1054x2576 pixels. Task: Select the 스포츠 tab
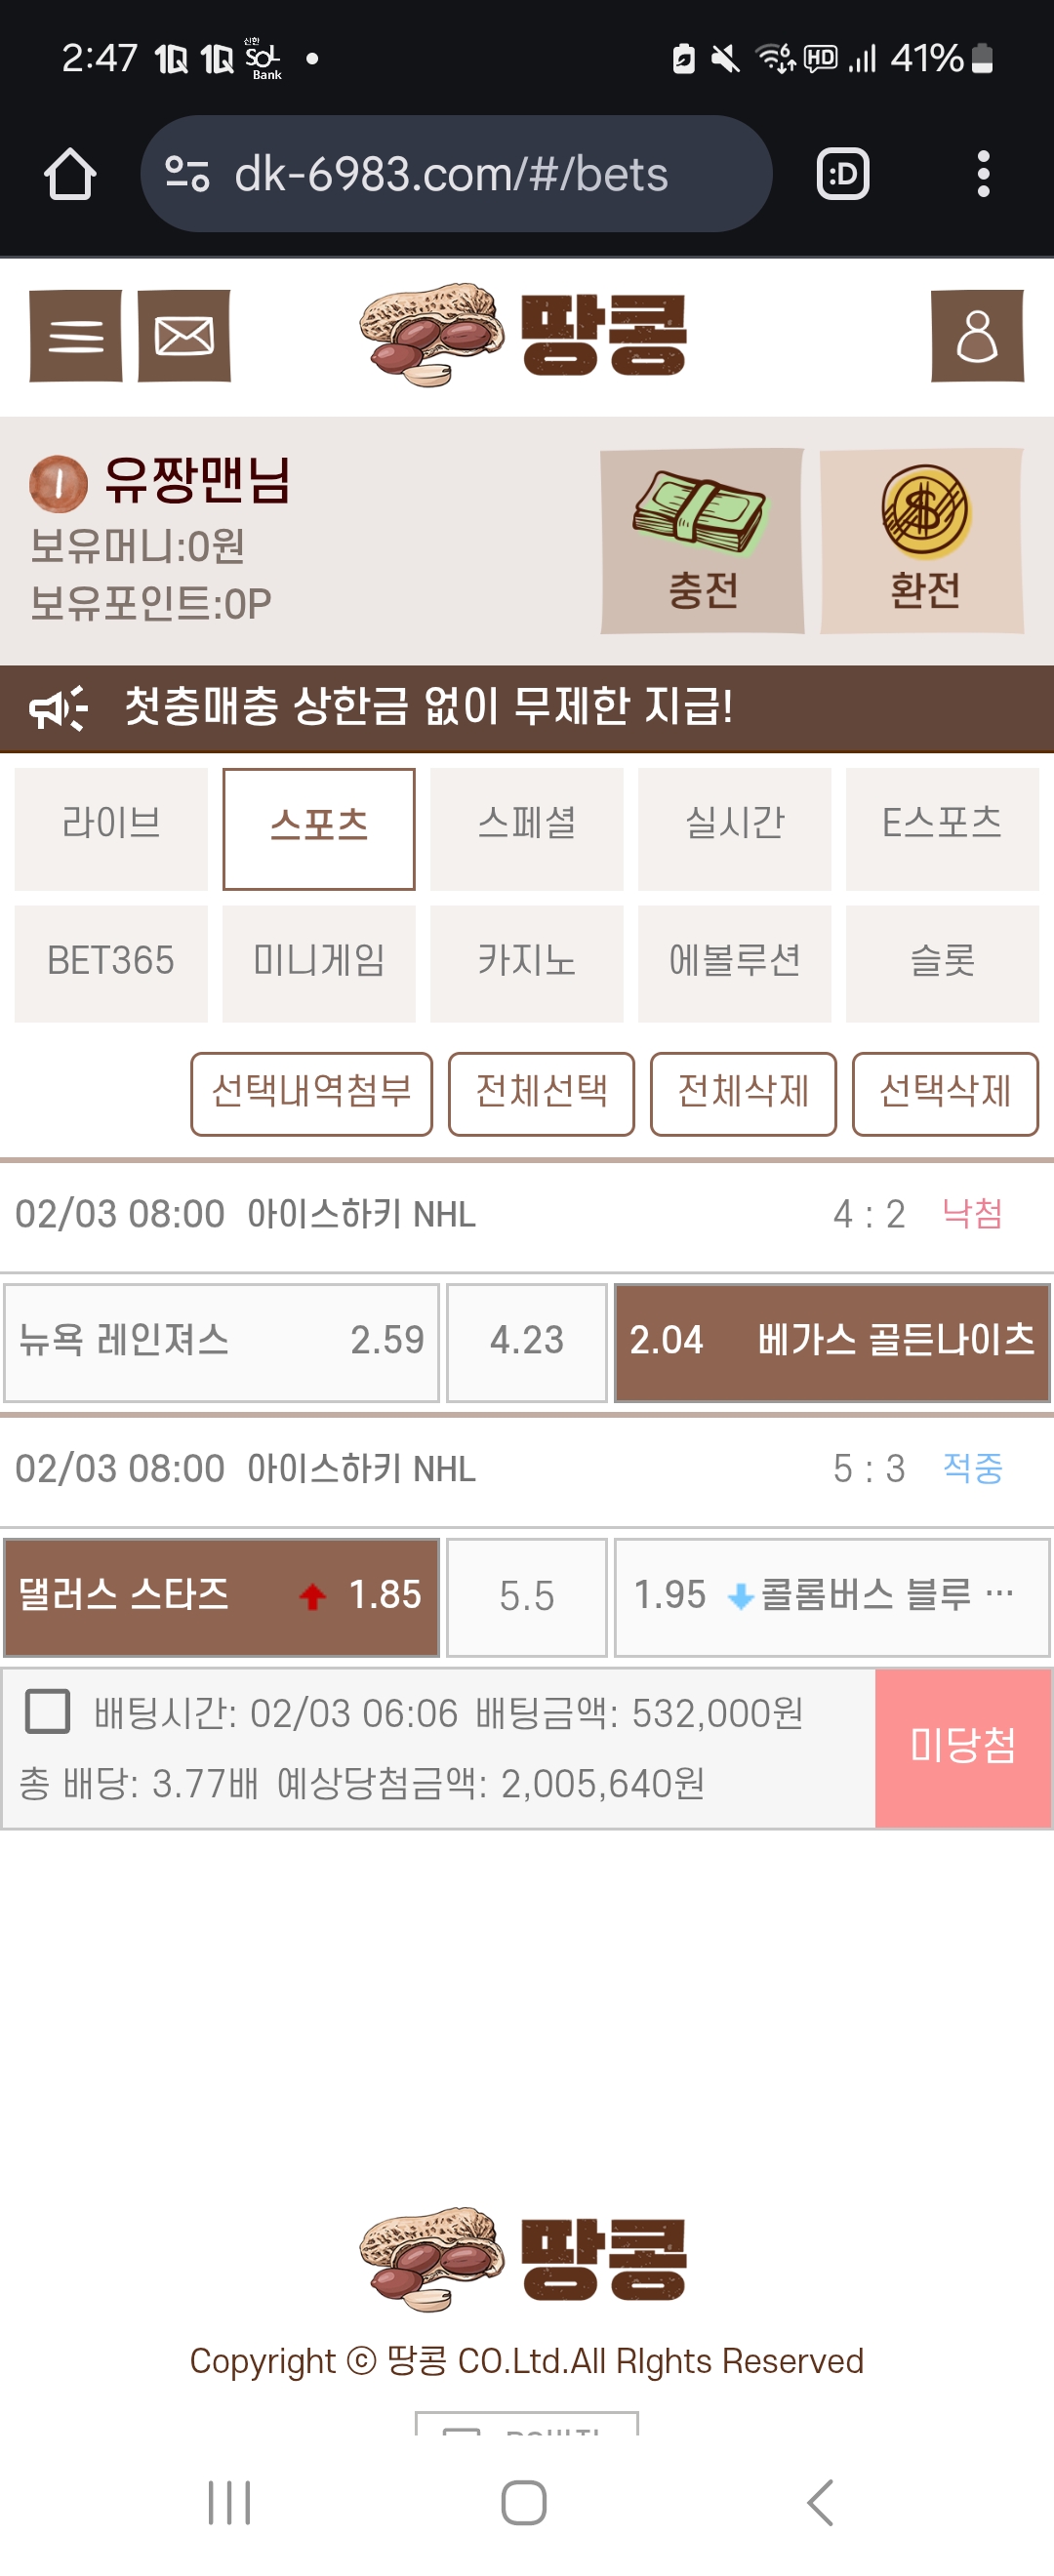(x=319, y=828)
